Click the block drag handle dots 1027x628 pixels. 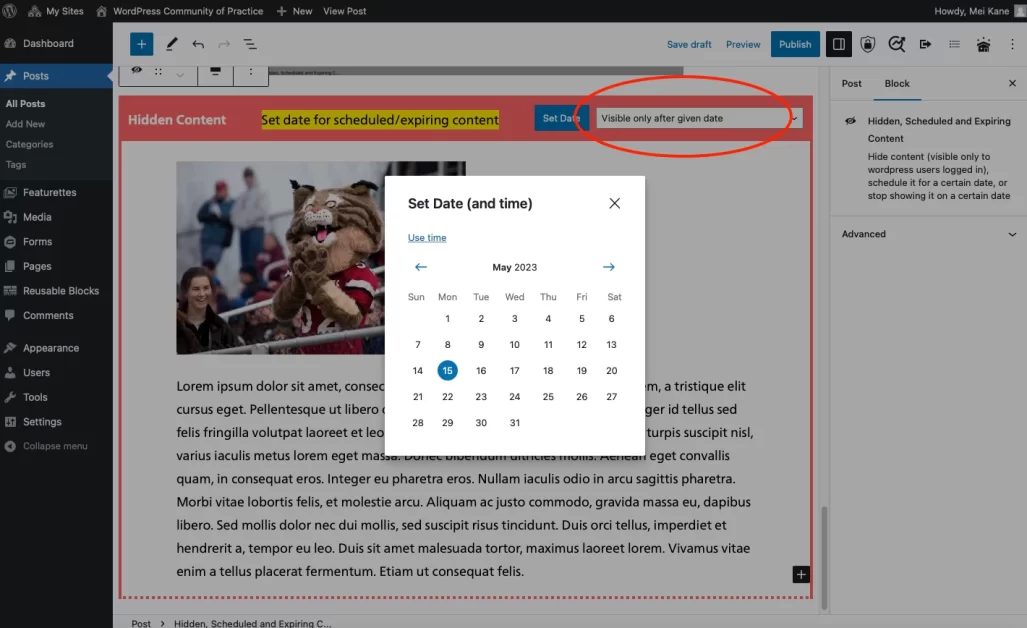pos(158,71)
